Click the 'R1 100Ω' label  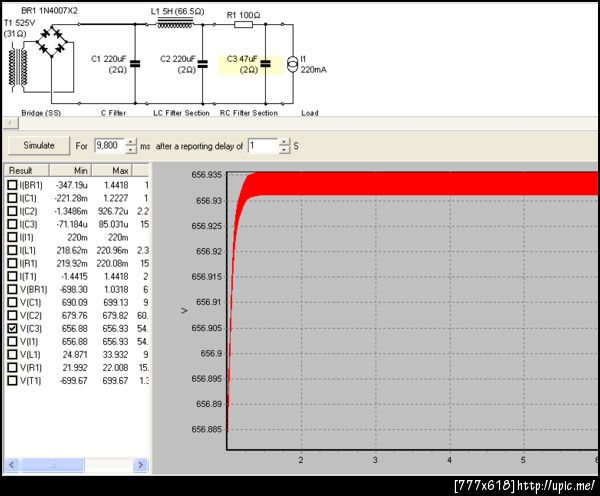pyautogui.click(x=243, y=15)
